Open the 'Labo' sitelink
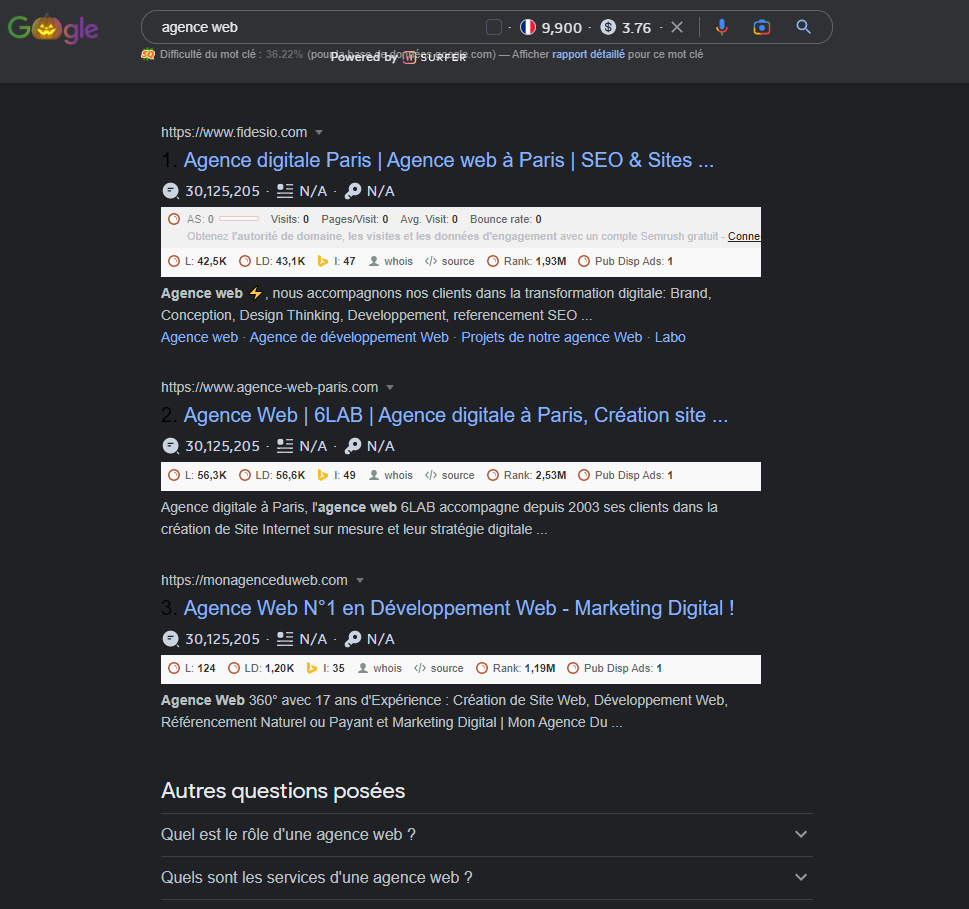 tap(671, 337)
